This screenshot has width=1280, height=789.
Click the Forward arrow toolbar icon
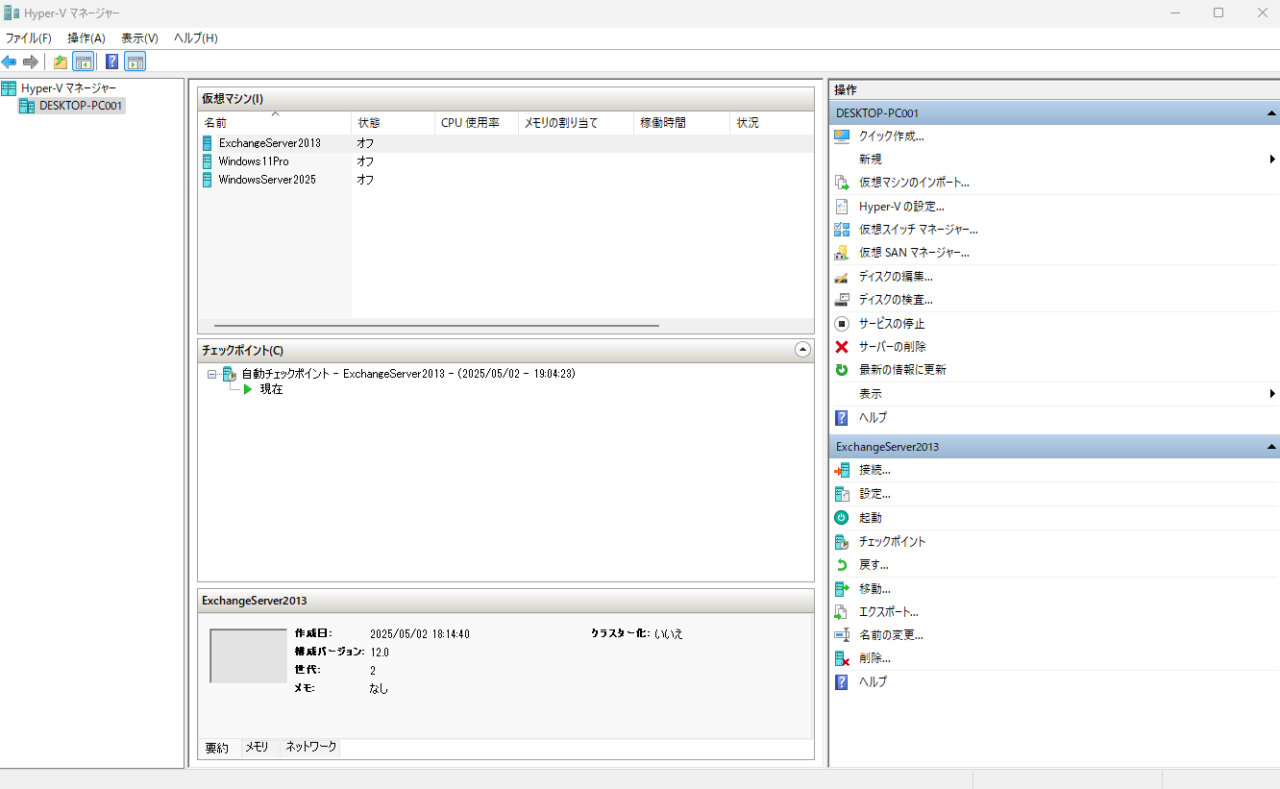tap(30, 62)
